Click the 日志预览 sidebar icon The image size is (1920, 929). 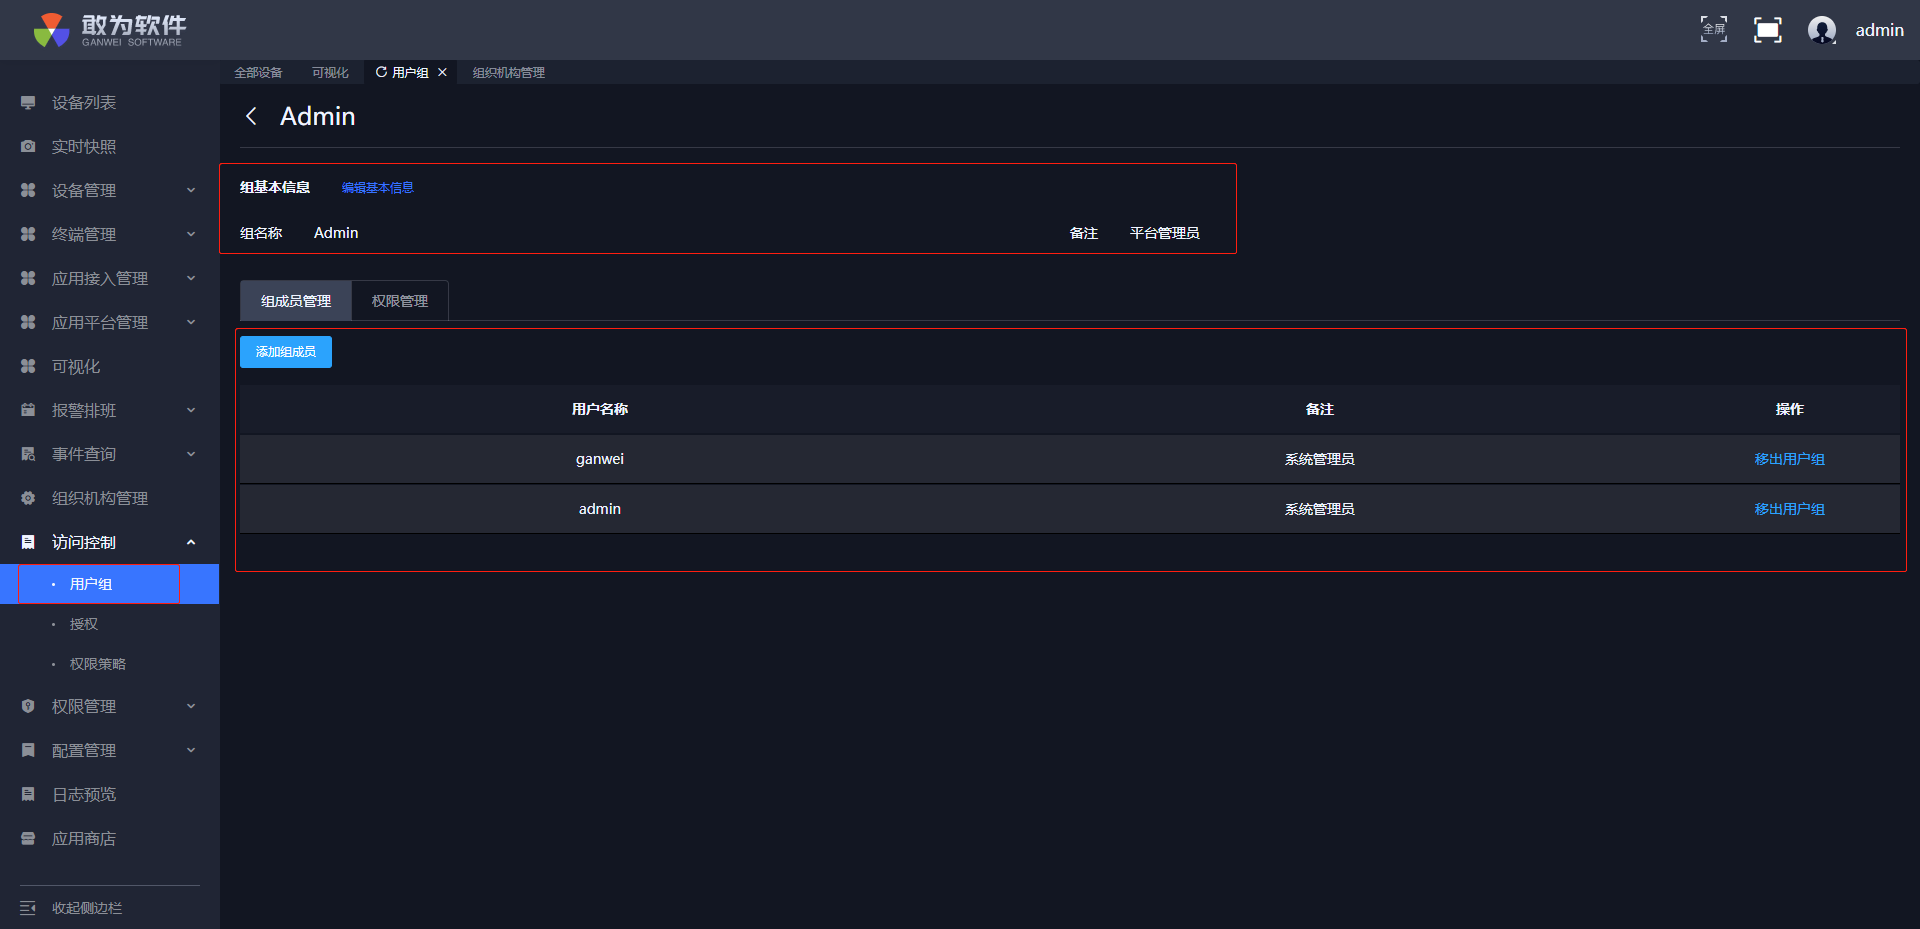click(28, 795)
